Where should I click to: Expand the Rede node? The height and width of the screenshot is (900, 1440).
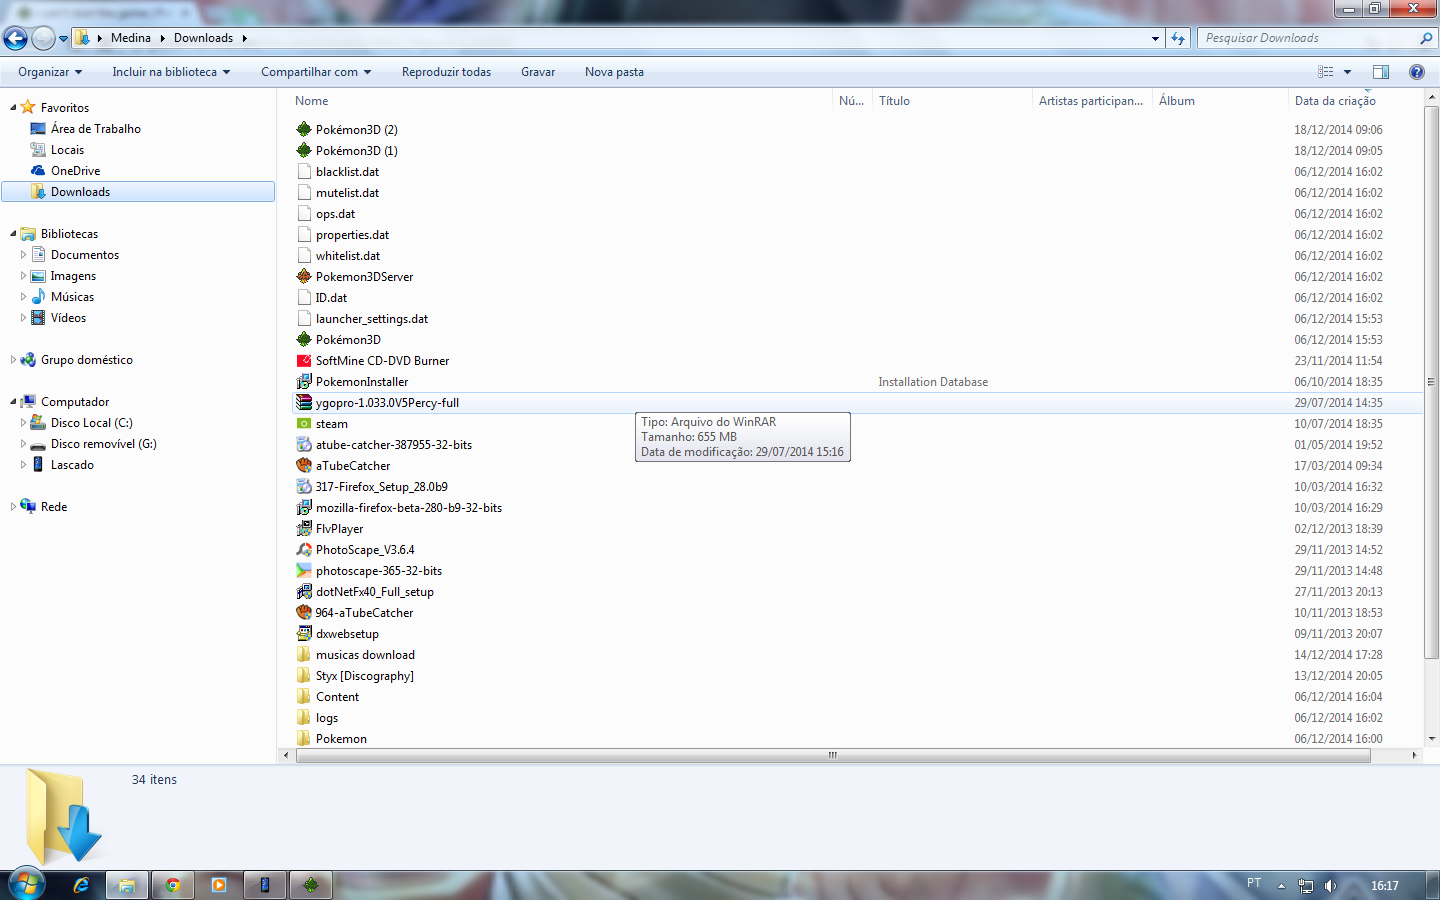click(13, 507)
